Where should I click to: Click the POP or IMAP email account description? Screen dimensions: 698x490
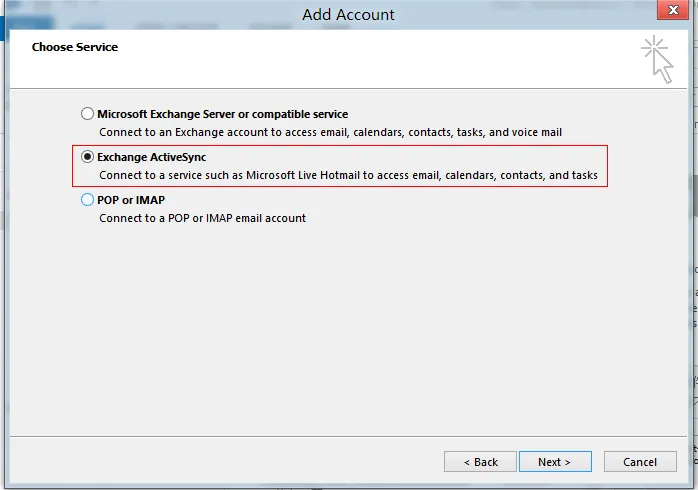click(x=202, y=218)
